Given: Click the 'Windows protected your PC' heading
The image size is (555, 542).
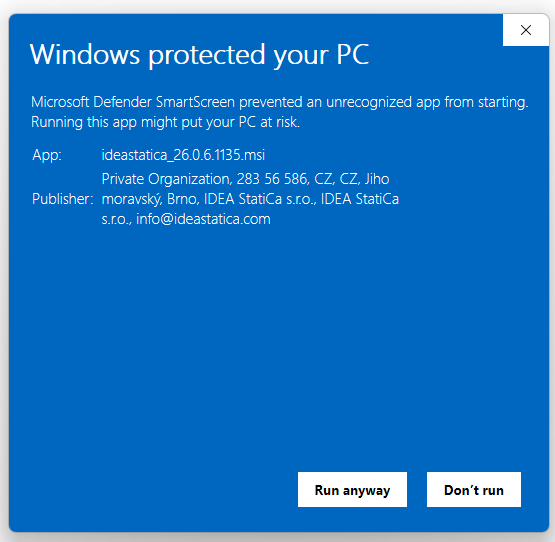Looking at the screenshot, I should pos(199,55).
